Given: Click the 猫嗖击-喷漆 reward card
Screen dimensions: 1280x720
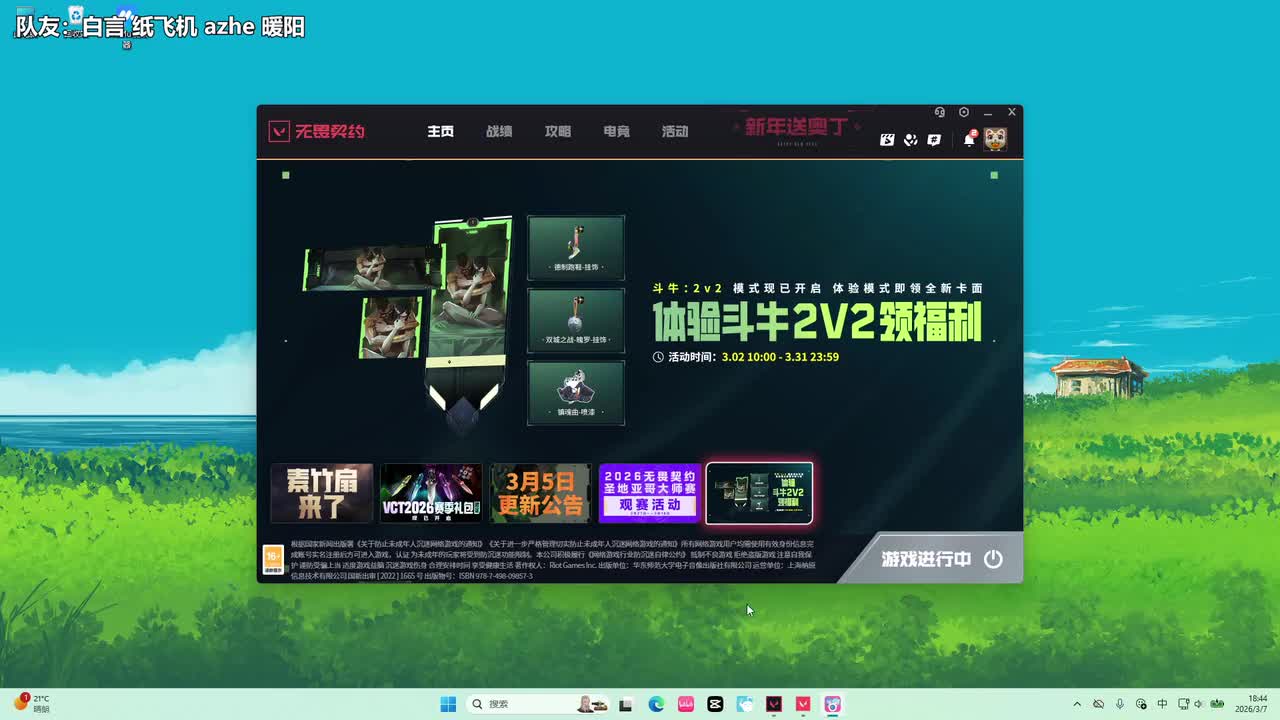Looking at the screenshot, I should (576, 393).
